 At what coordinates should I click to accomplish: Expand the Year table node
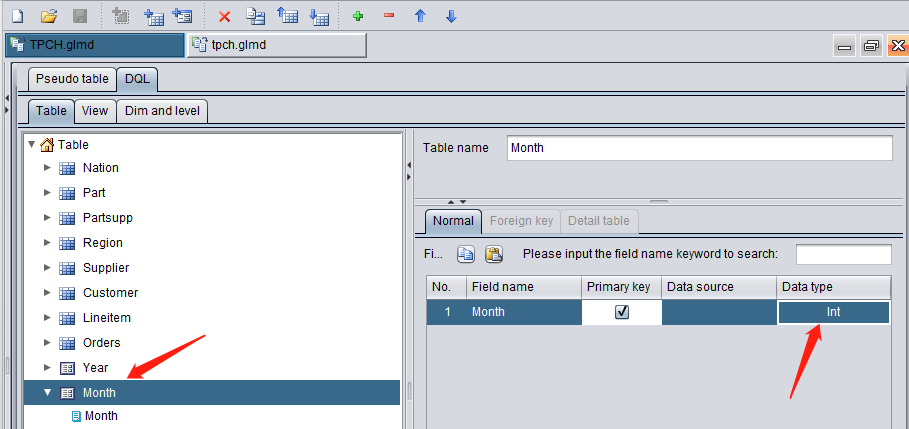(48, 367)
